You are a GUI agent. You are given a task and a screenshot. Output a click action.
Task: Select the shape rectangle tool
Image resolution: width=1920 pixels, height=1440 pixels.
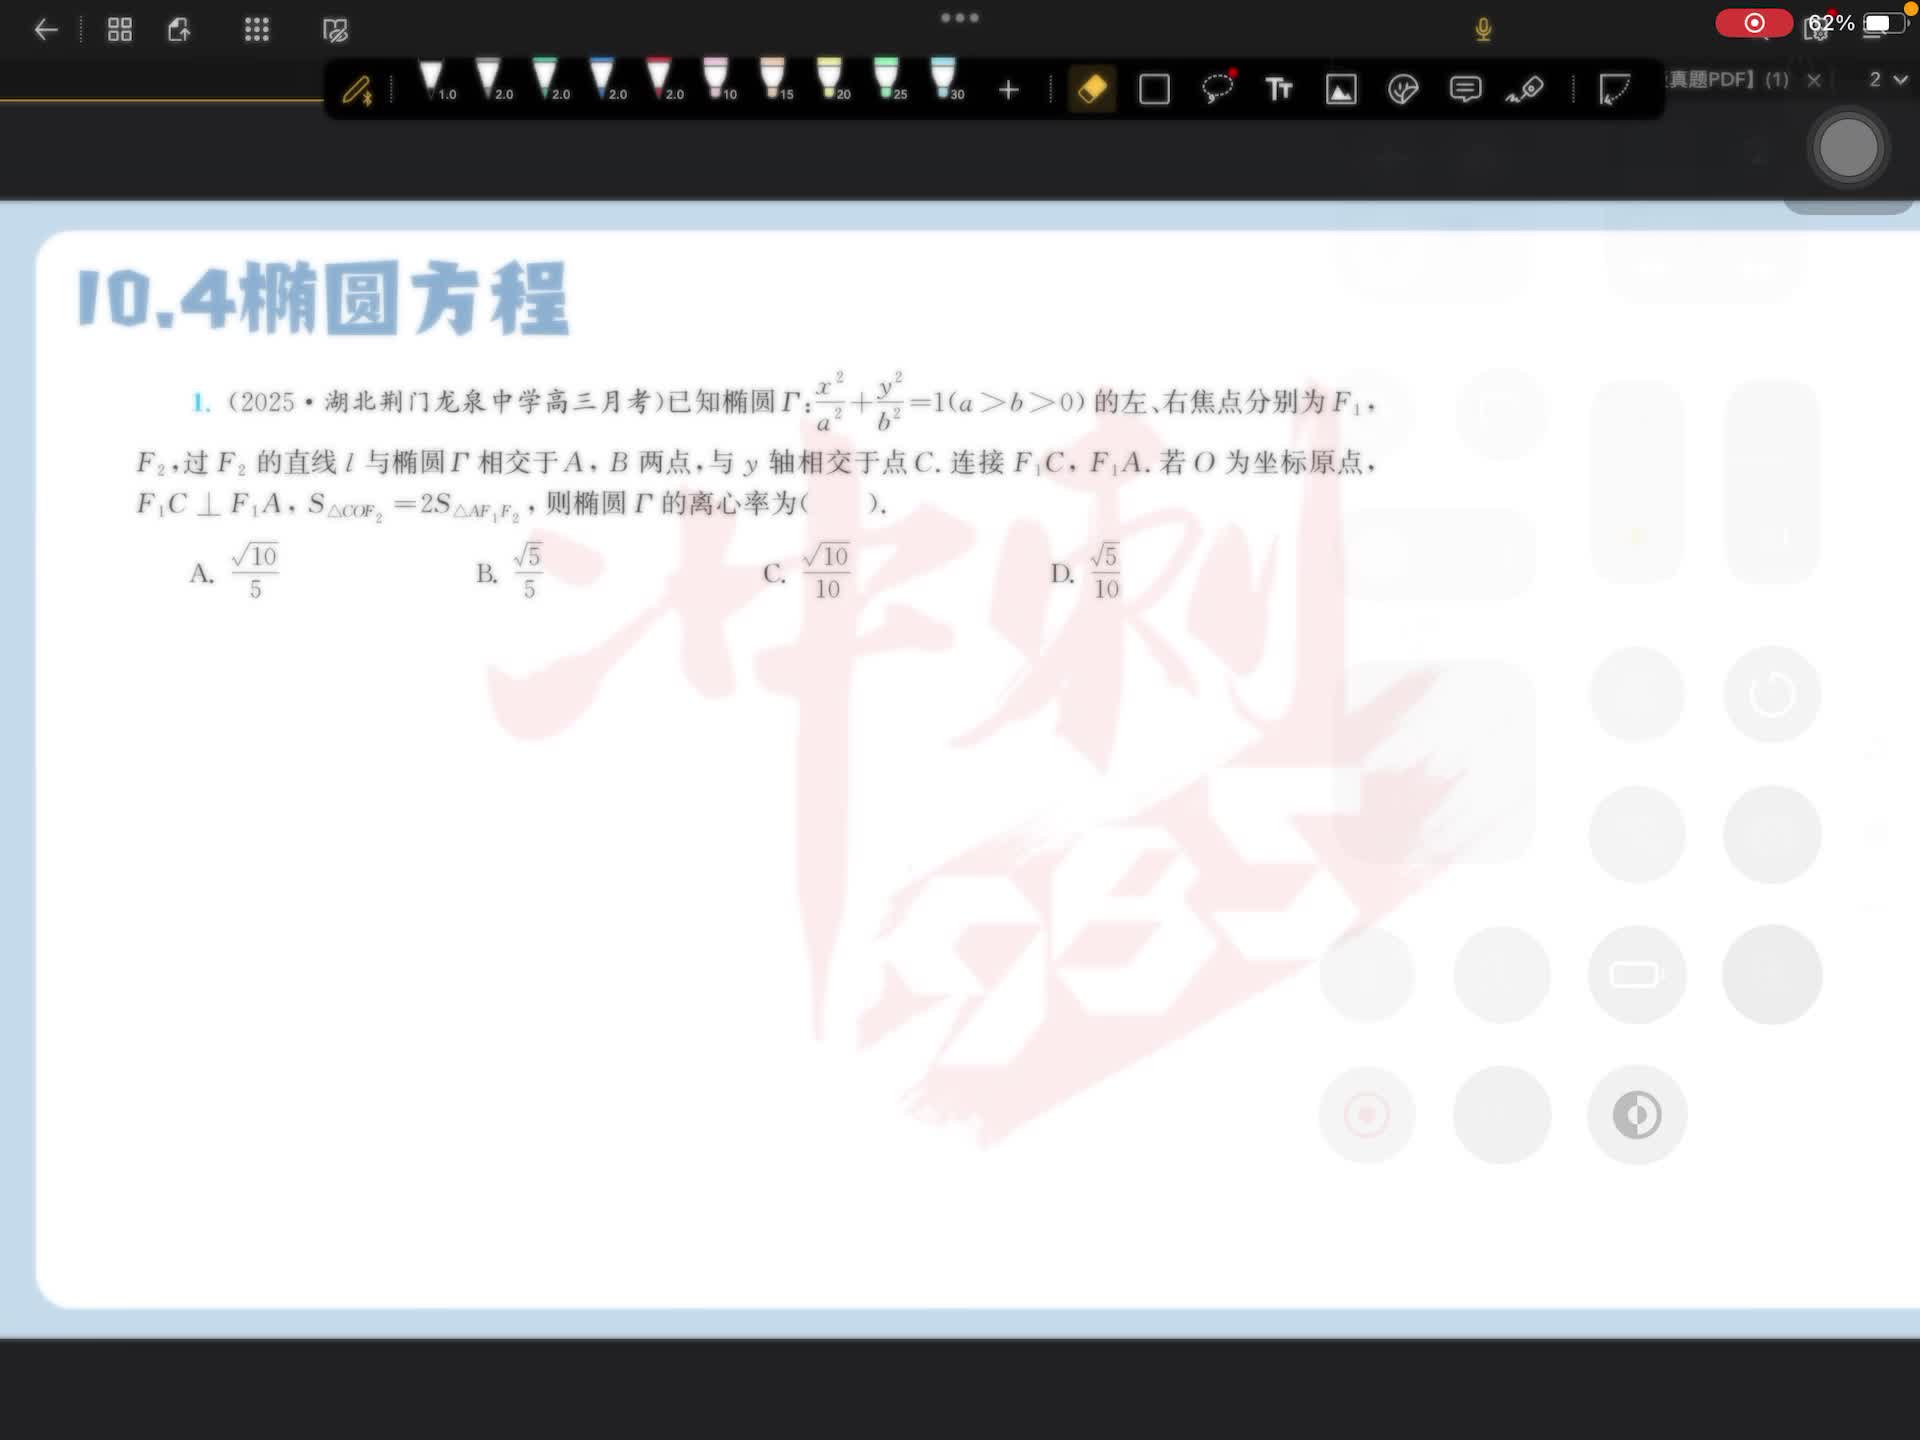point(1154,89)
